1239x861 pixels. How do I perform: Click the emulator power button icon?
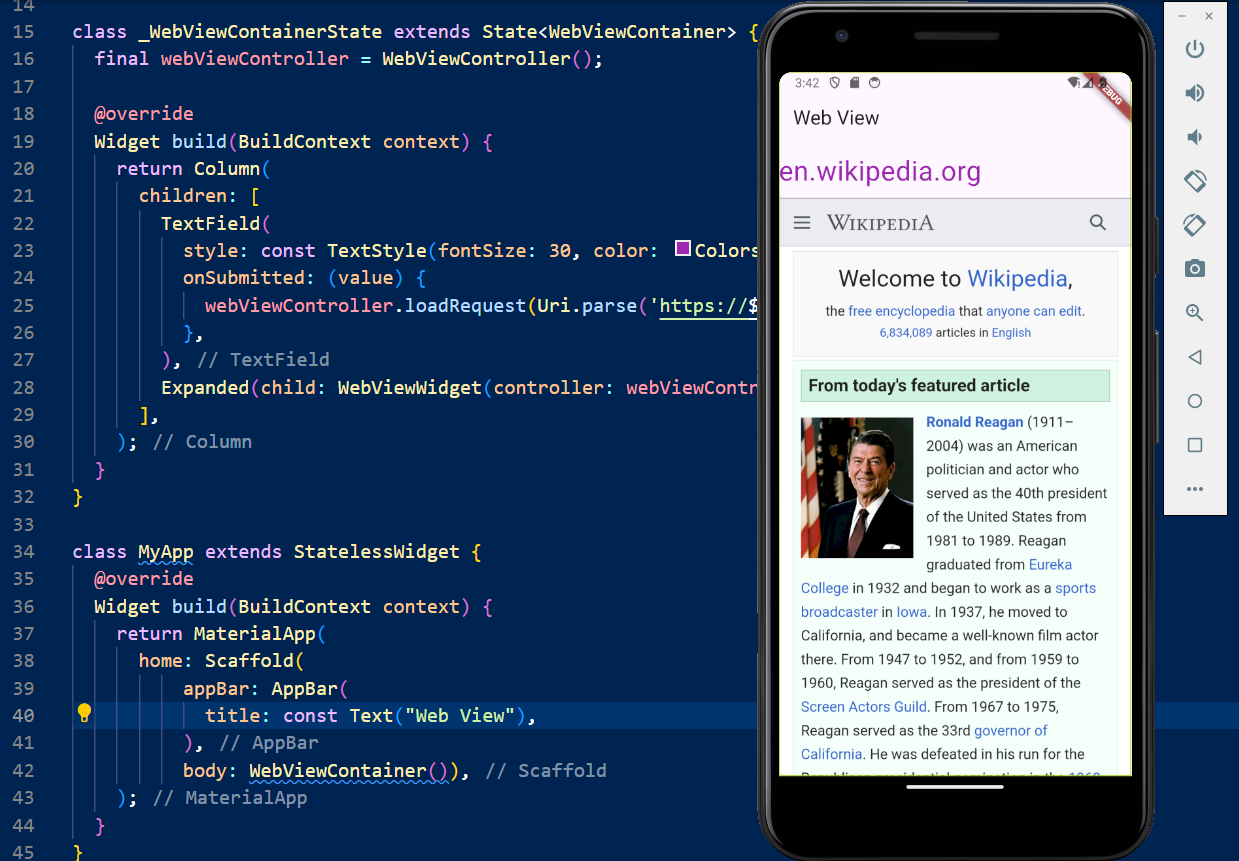point(1194,49)
